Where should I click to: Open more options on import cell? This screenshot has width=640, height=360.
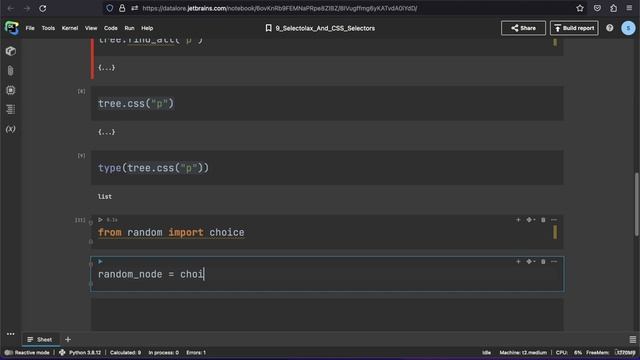(554, 220)
